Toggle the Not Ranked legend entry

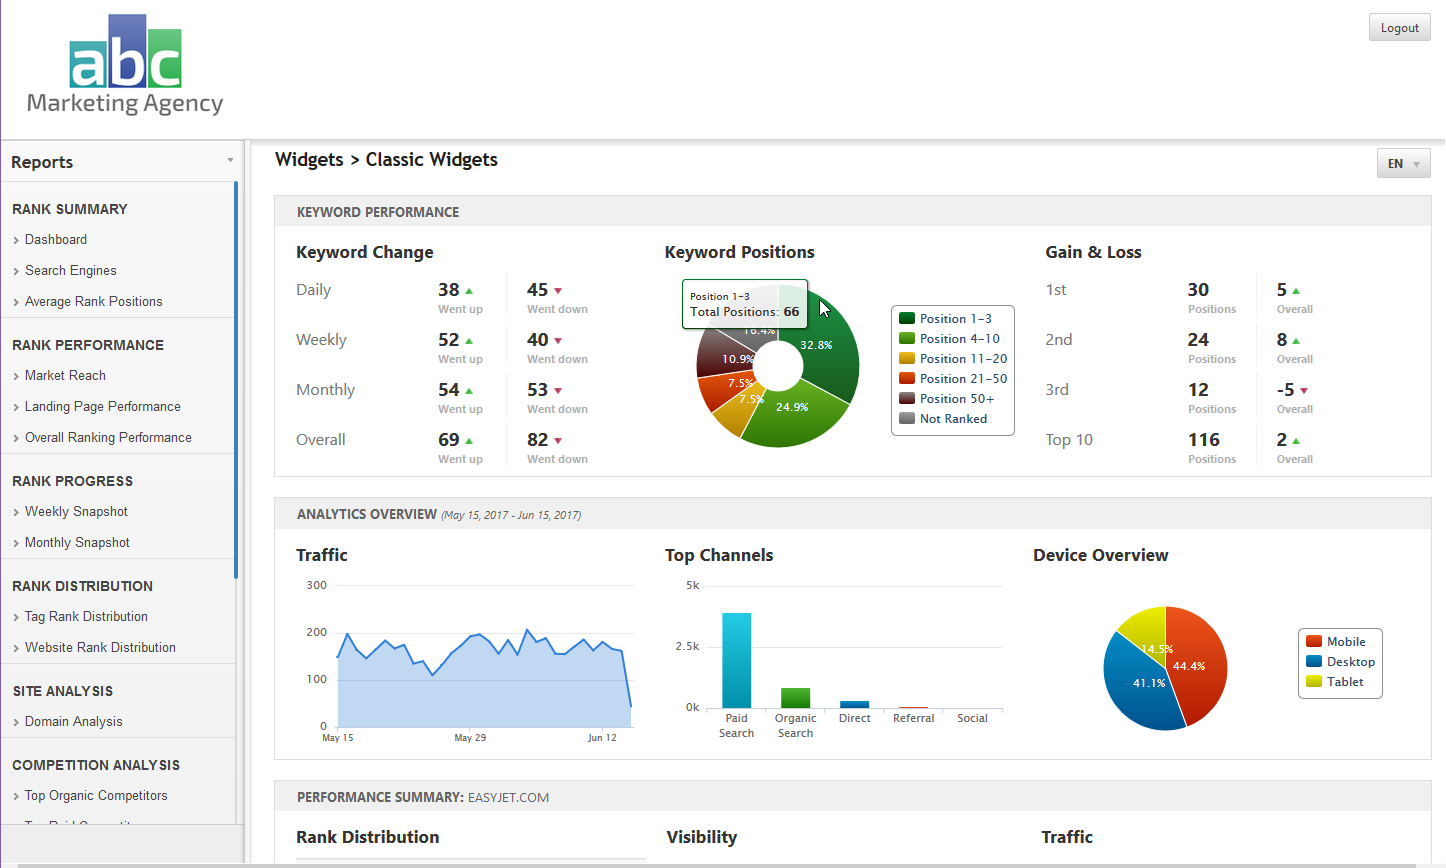(x=952, y=419)
